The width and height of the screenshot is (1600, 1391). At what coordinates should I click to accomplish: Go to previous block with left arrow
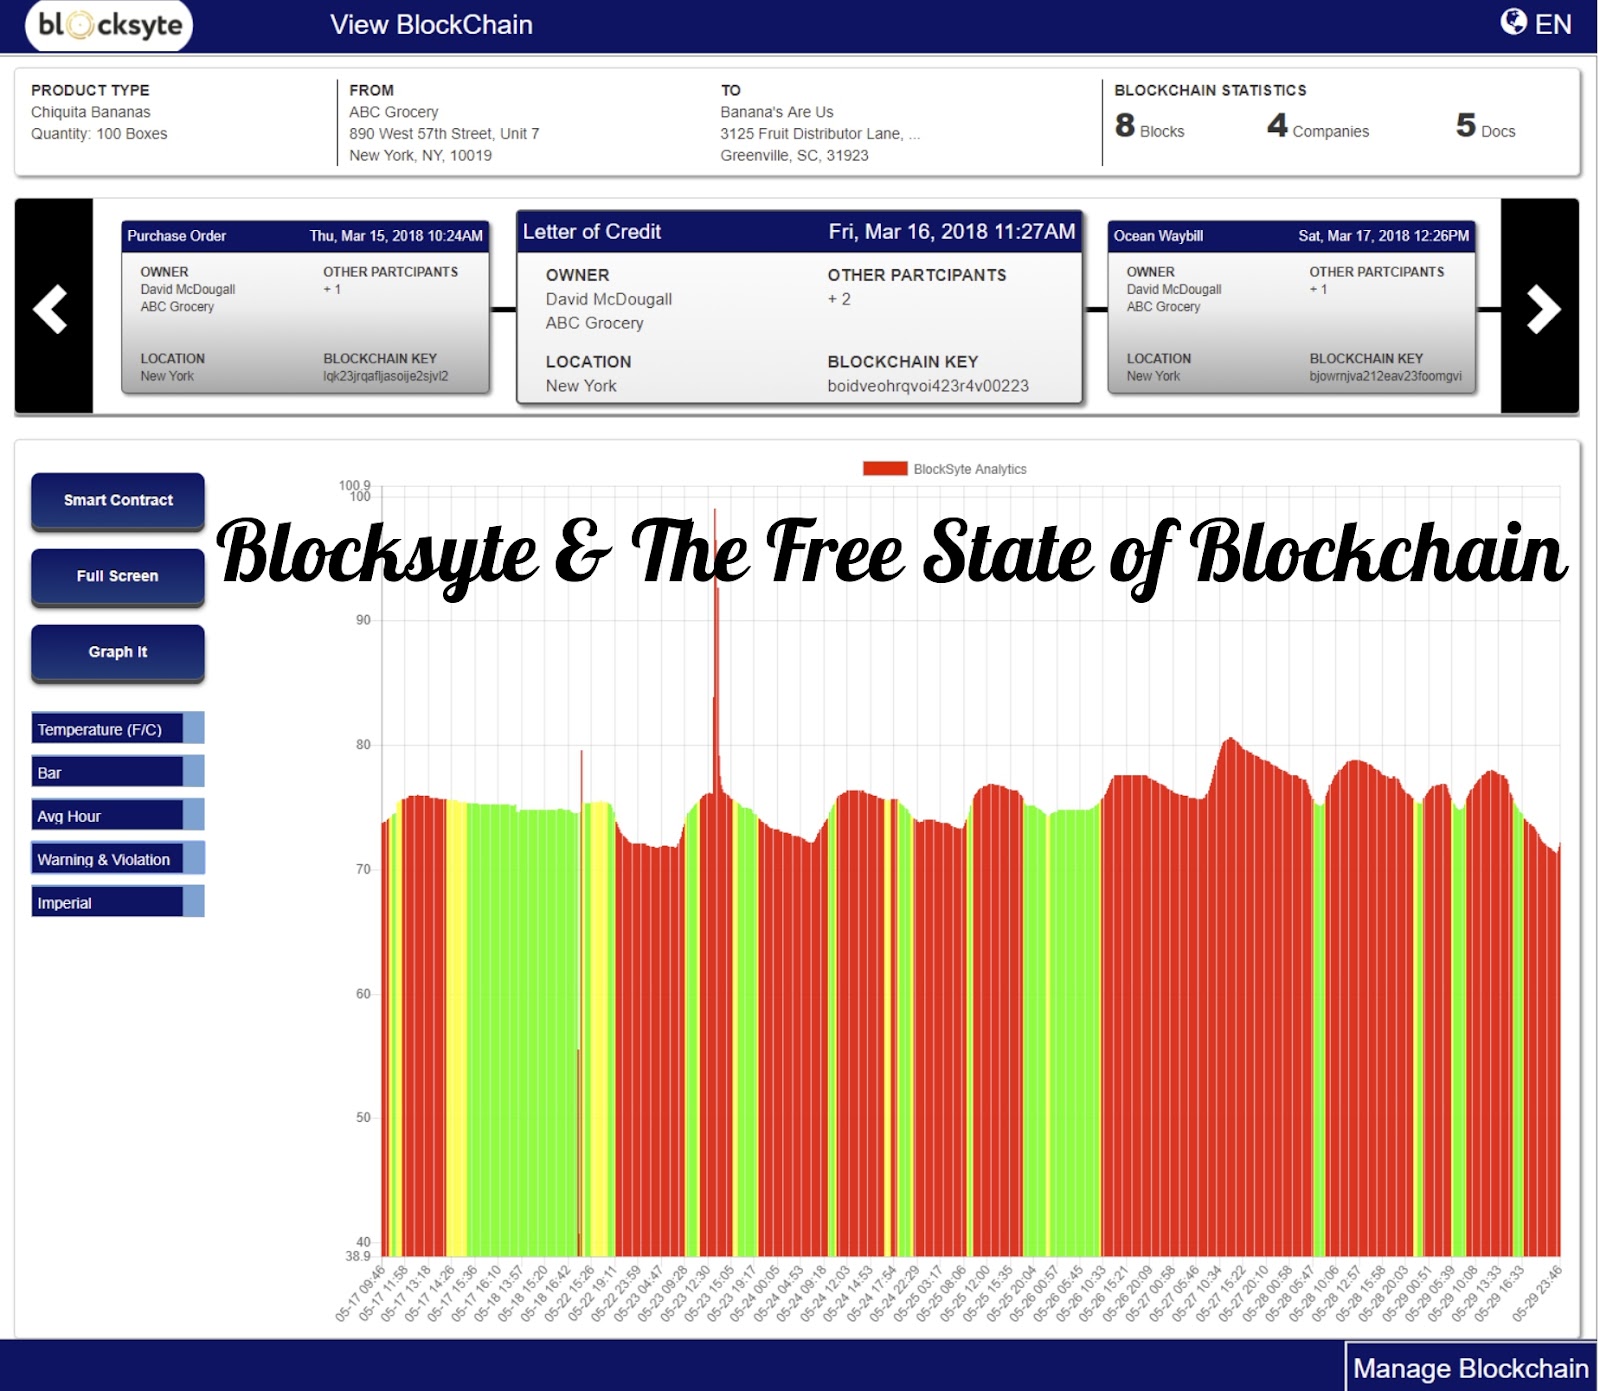click(x=53, y=307)
